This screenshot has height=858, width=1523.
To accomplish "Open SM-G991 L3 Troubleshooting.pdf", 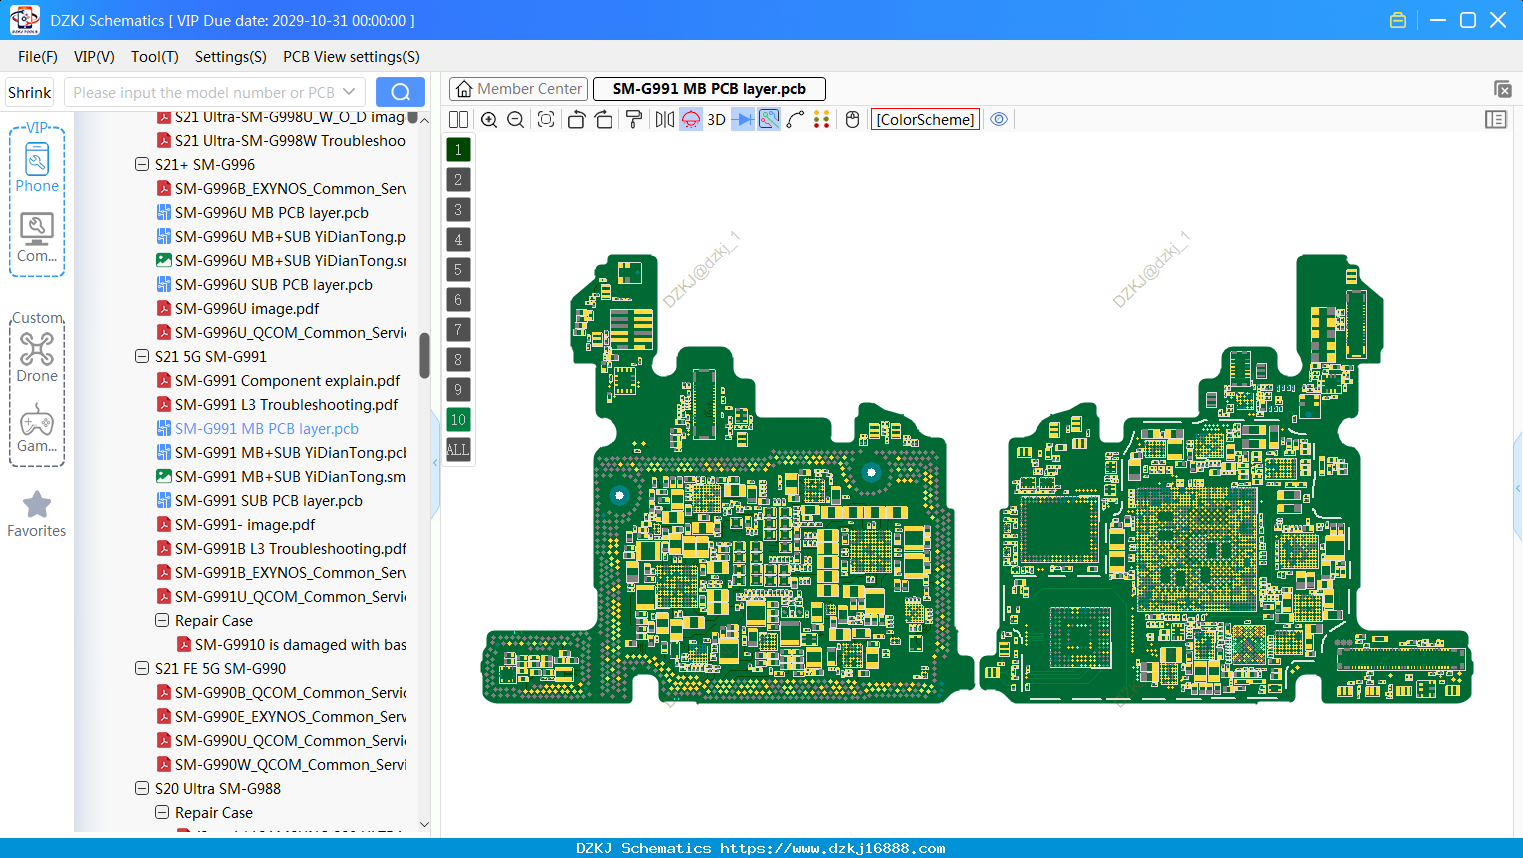I will (286, 404).
